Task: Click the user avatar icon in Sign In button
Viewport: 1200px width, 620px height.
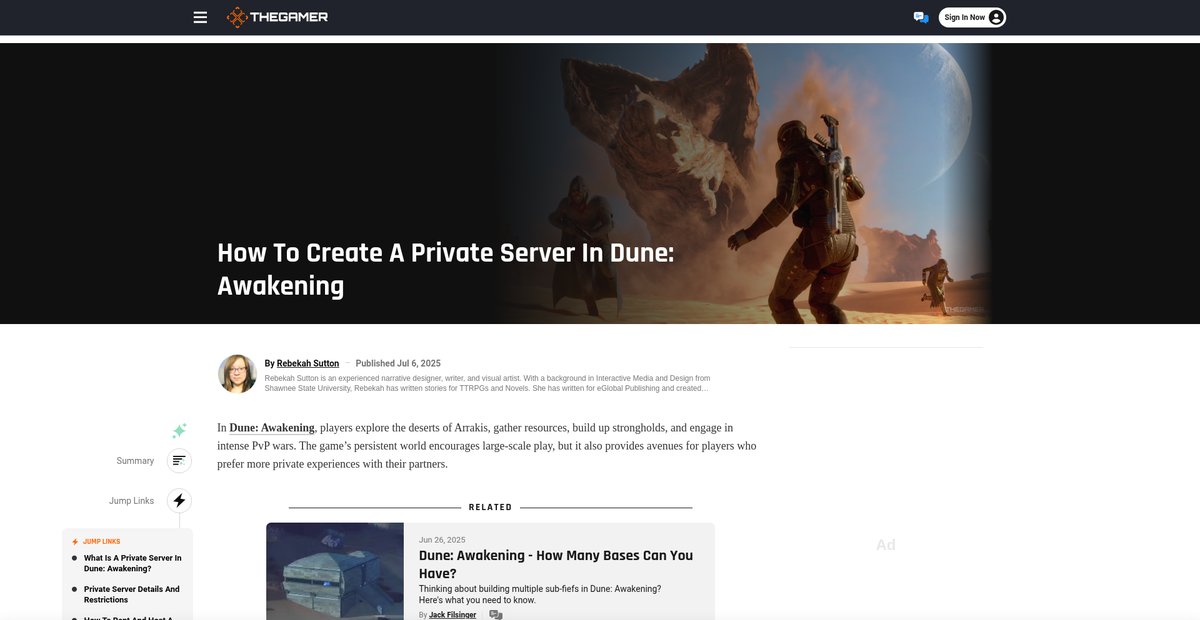Action: click(x=995, y=17)
